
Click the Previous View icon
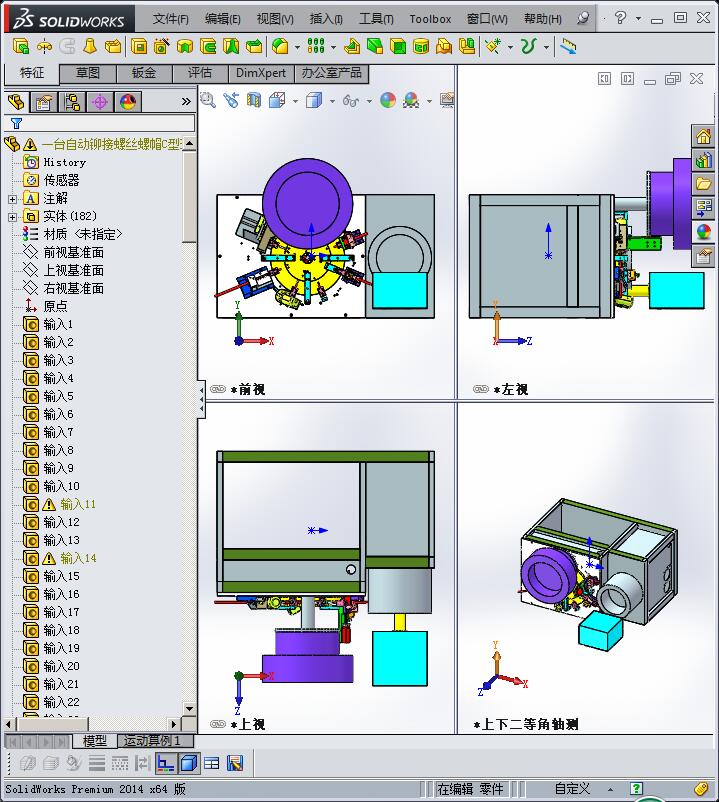click(x=231, y=100)
